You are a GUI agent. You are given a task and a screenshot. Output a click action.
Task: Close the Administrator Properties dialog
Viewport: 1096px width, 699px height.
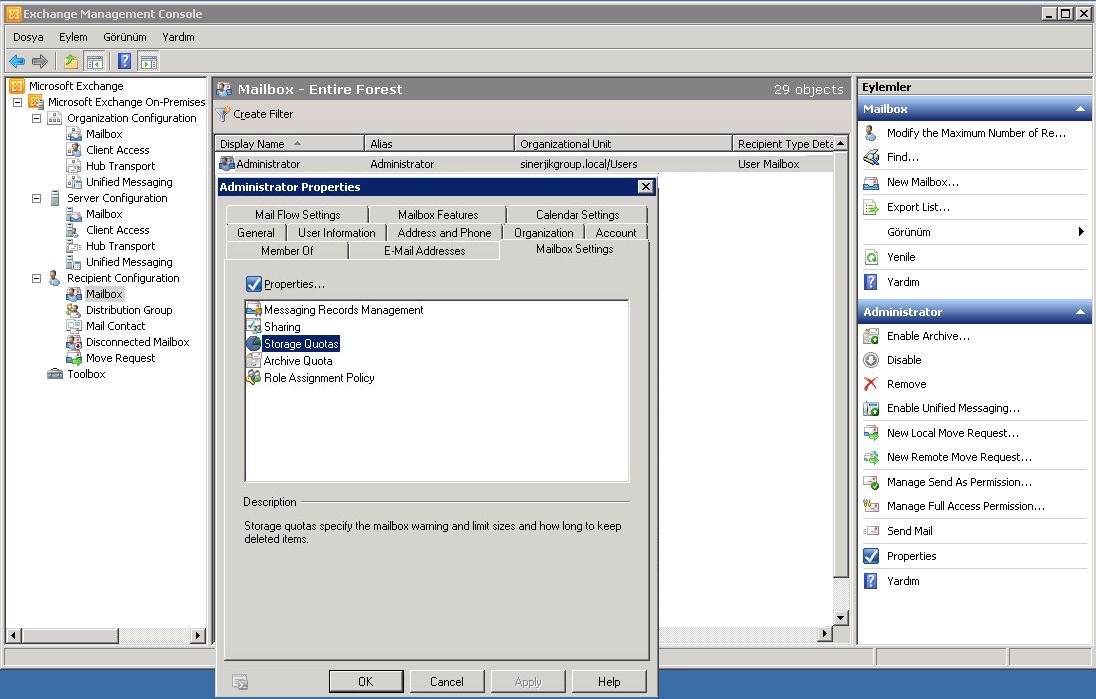pyautogui.click(x=646, y=187)
